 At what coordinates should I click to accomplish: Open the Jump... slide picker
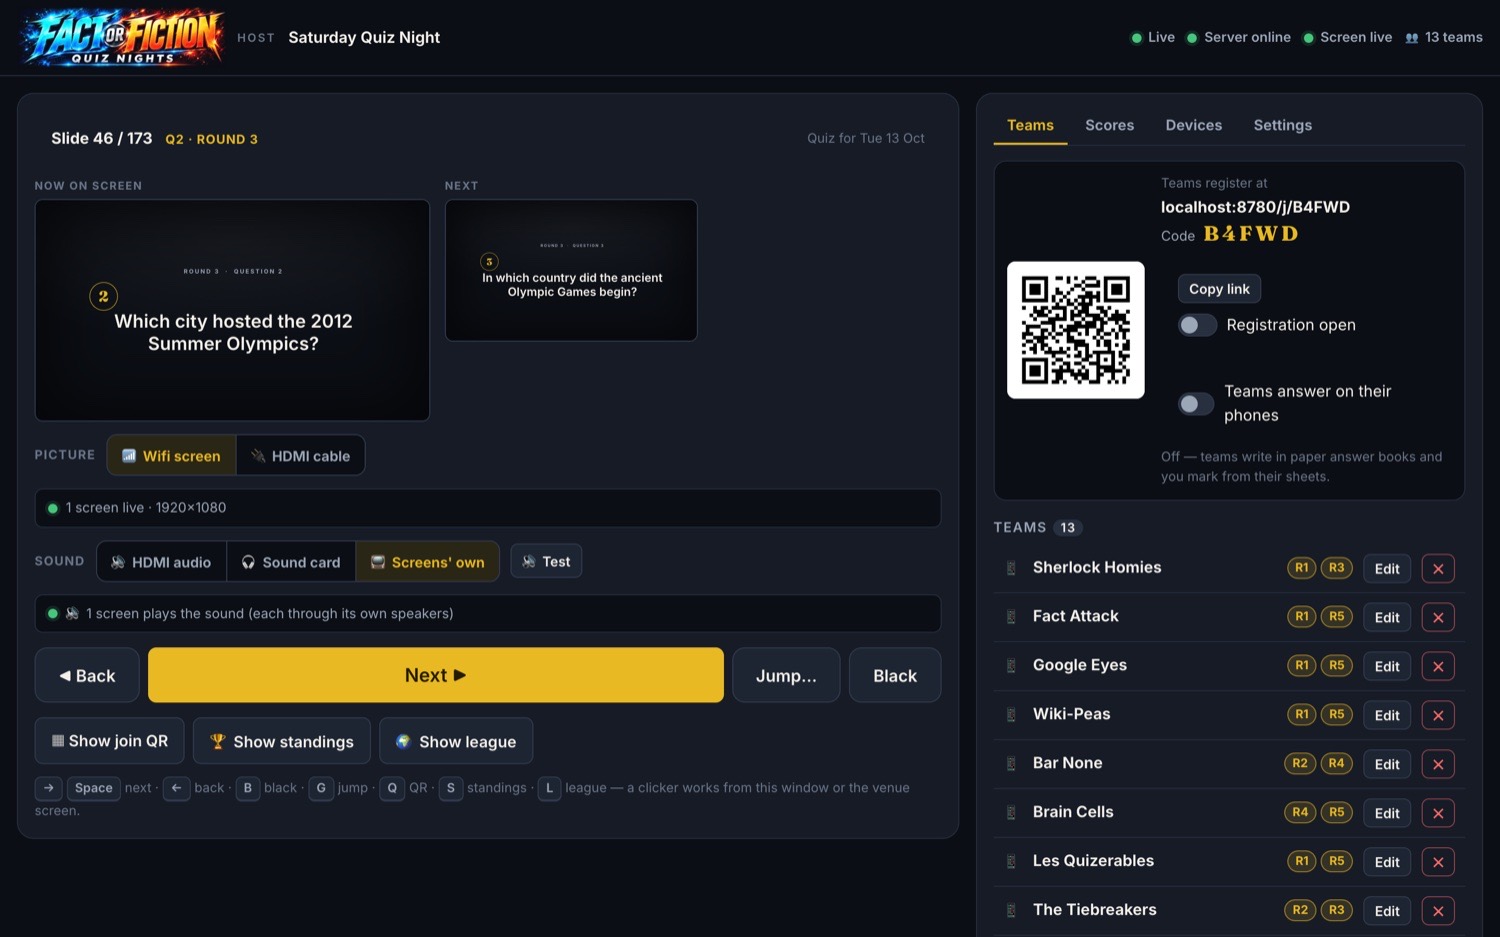pyautogui.click(x=786, y=675)
